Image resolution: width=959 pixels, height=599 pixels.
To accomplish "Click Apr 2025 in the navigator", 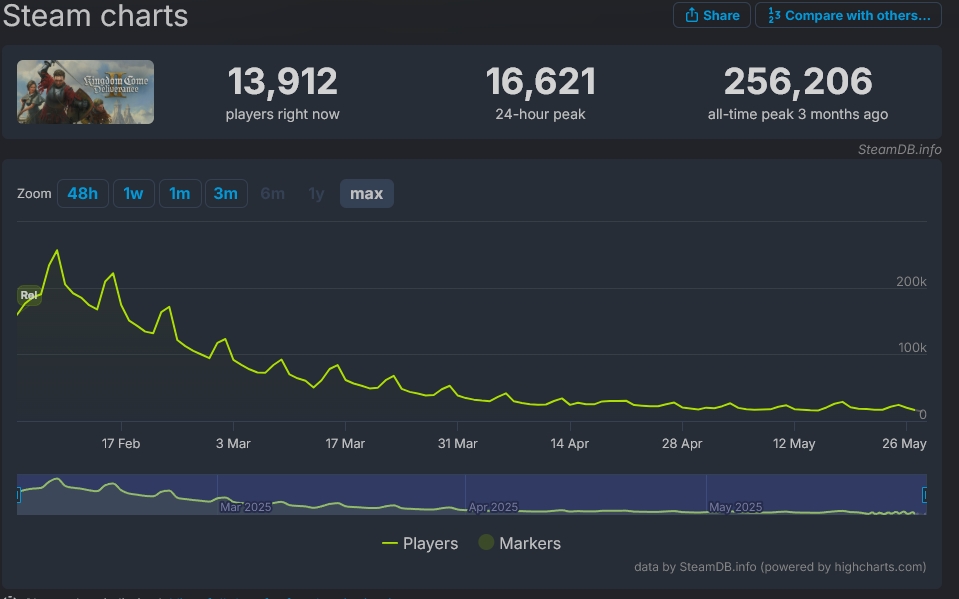I will 493,507.
